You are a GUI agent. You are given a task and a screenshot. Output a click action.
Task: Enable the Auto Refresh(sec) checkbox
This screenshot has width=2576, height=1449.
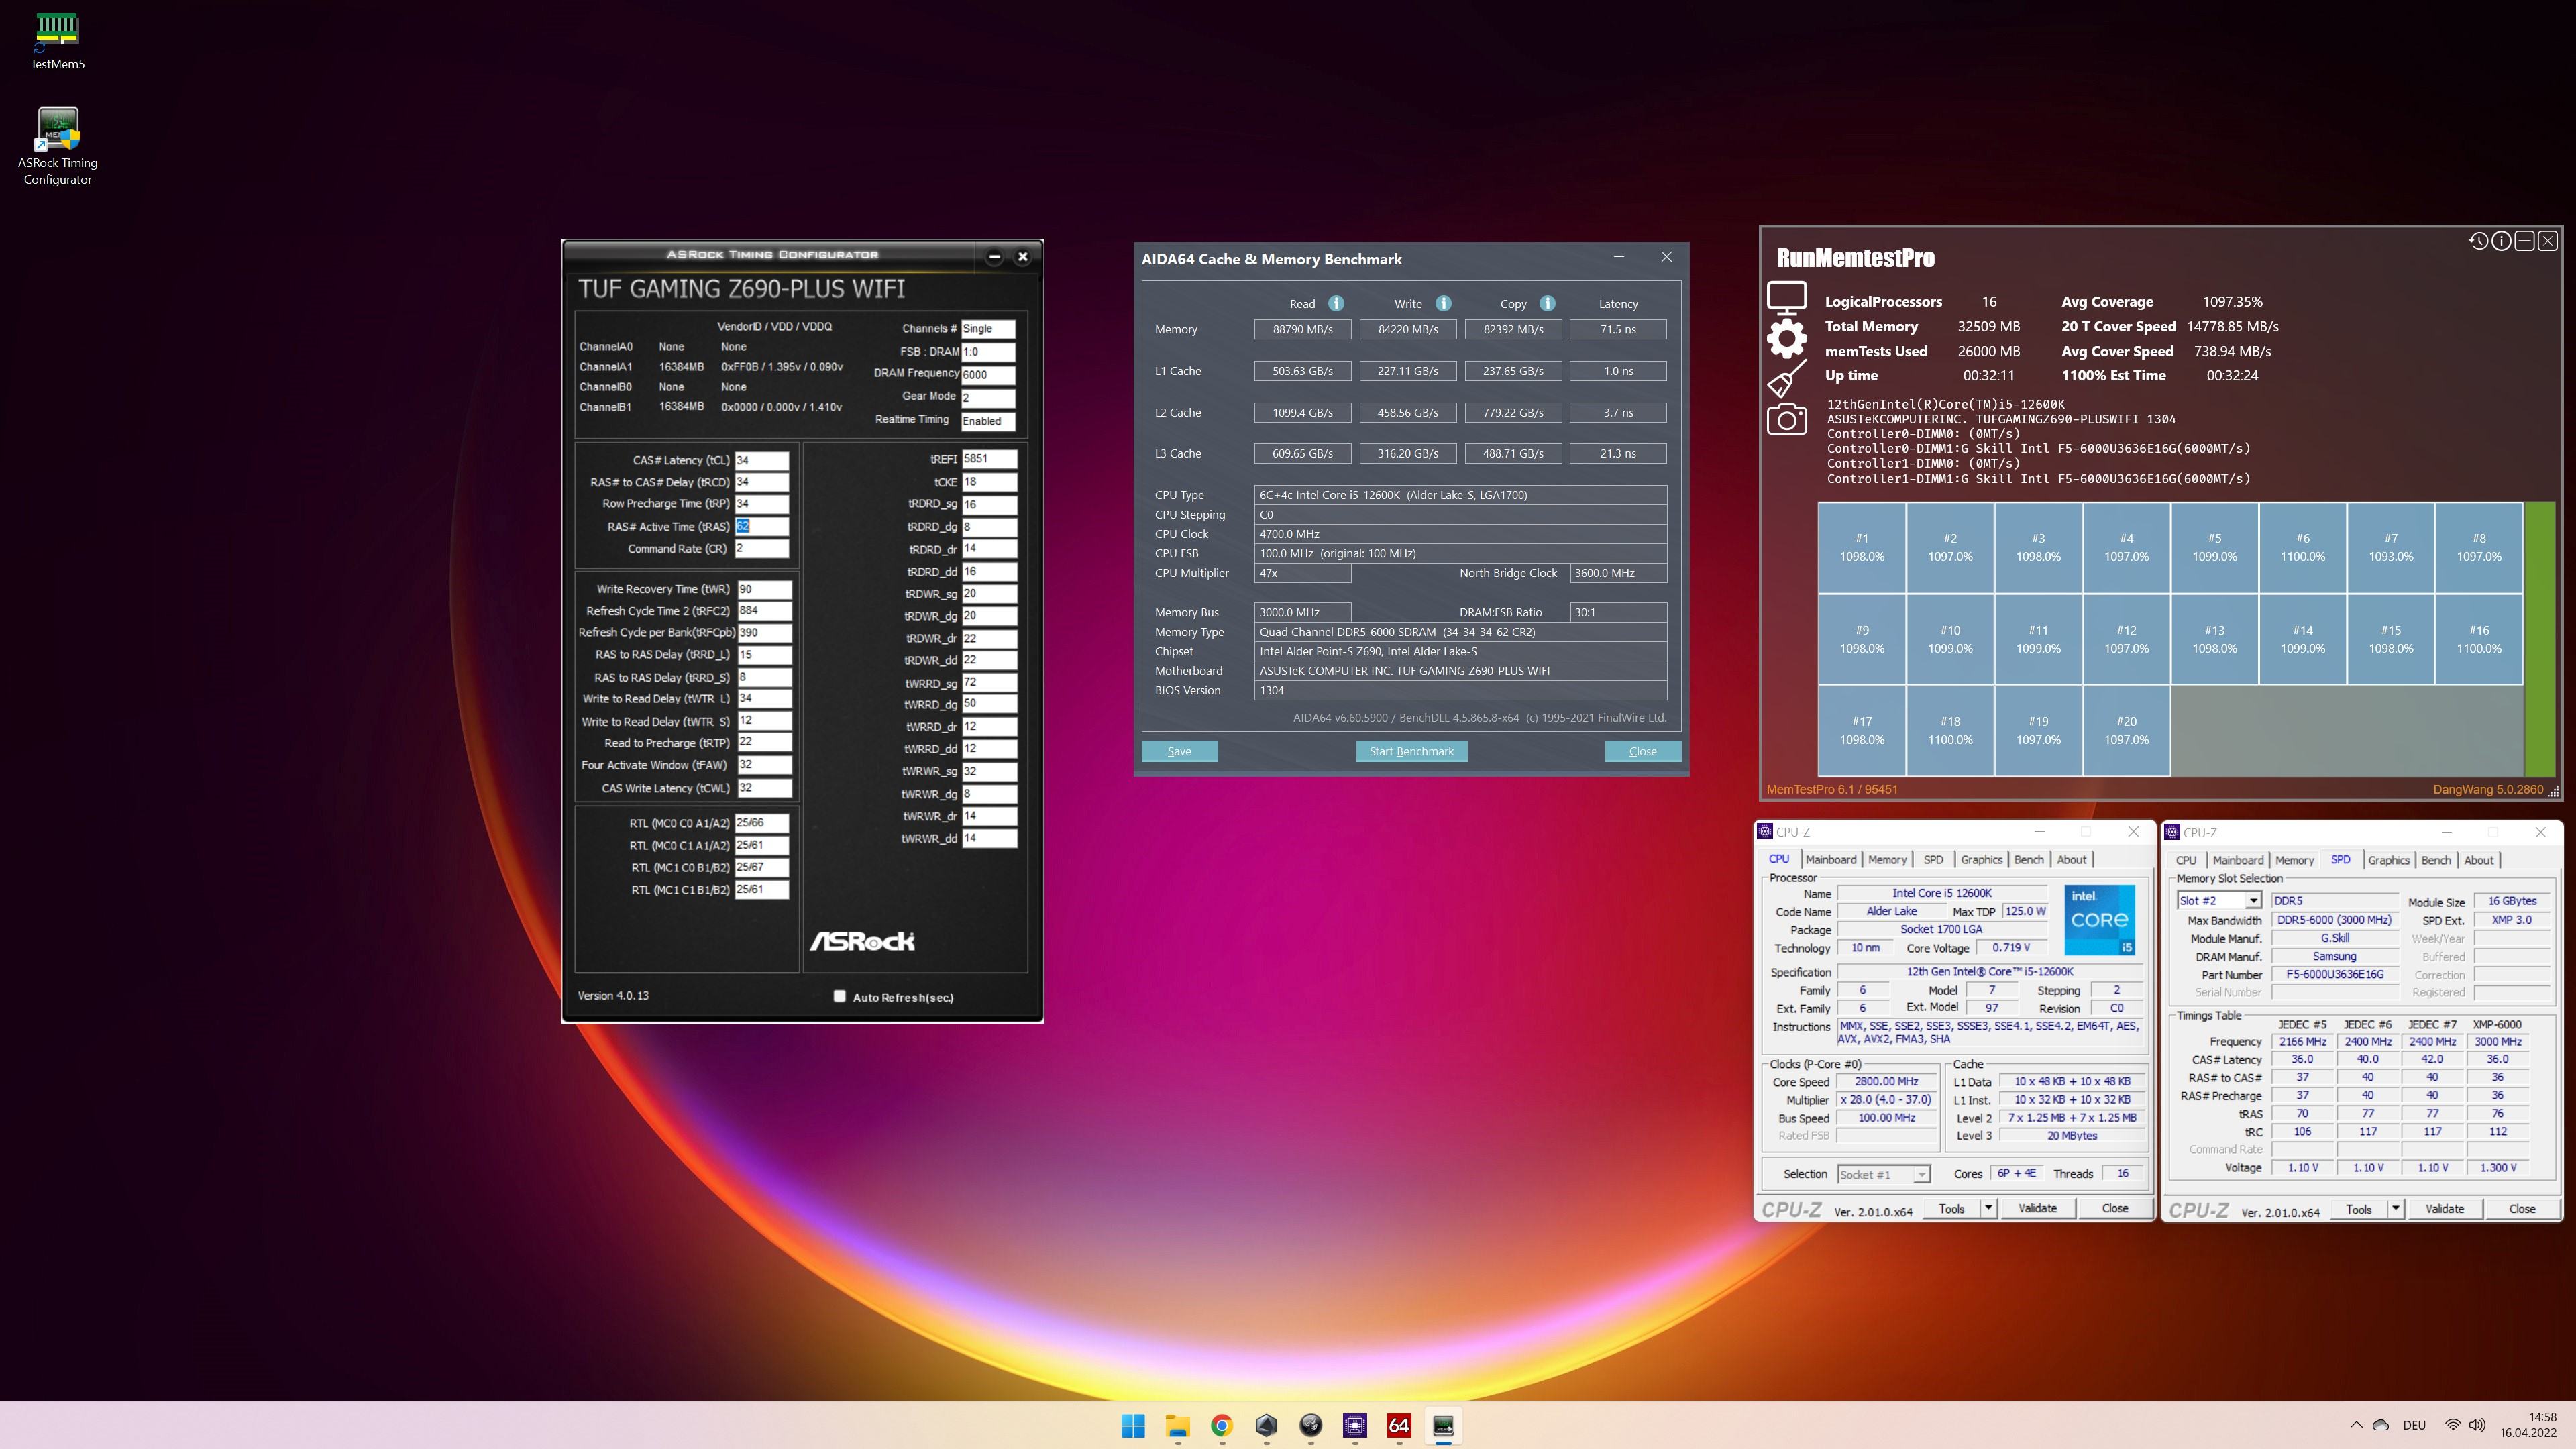pyautogui.click(x=839, y=996)
